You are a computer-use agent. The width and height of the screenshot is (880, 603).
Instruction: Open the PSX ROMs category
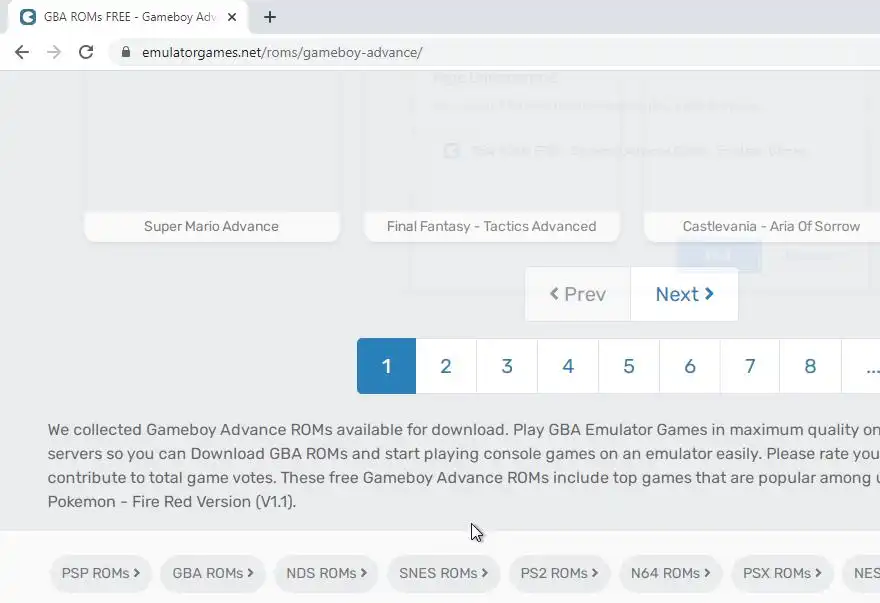[x=782, y=573]
